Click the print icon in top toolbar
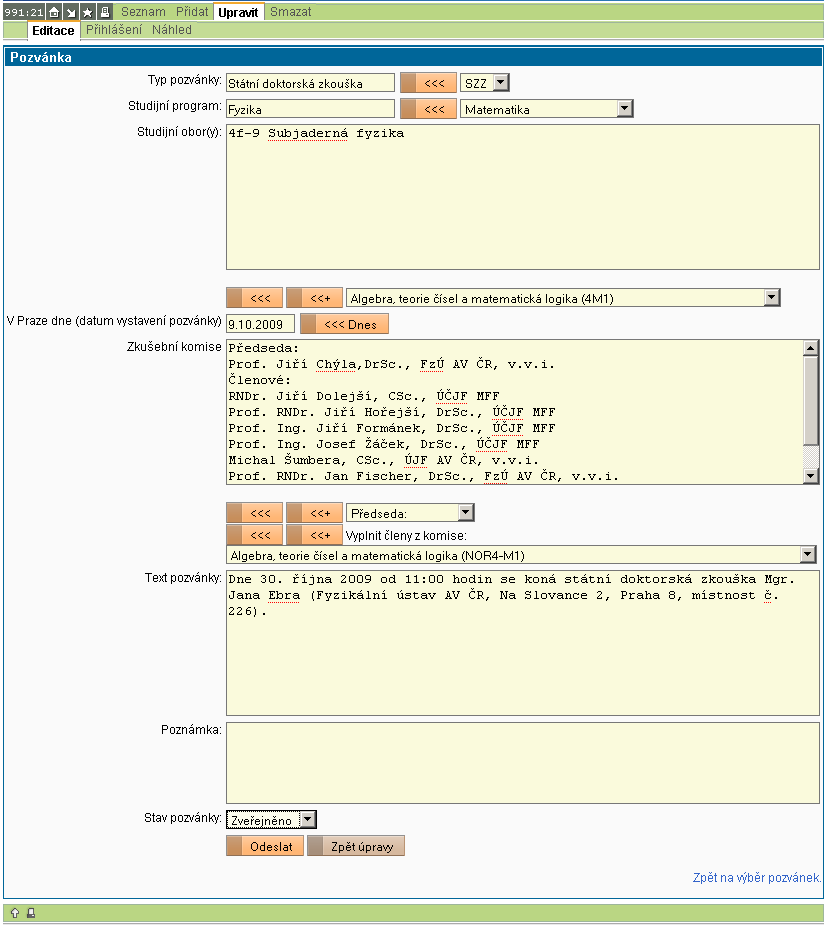This screenshot has width=827, height=925. click(104, 12)
